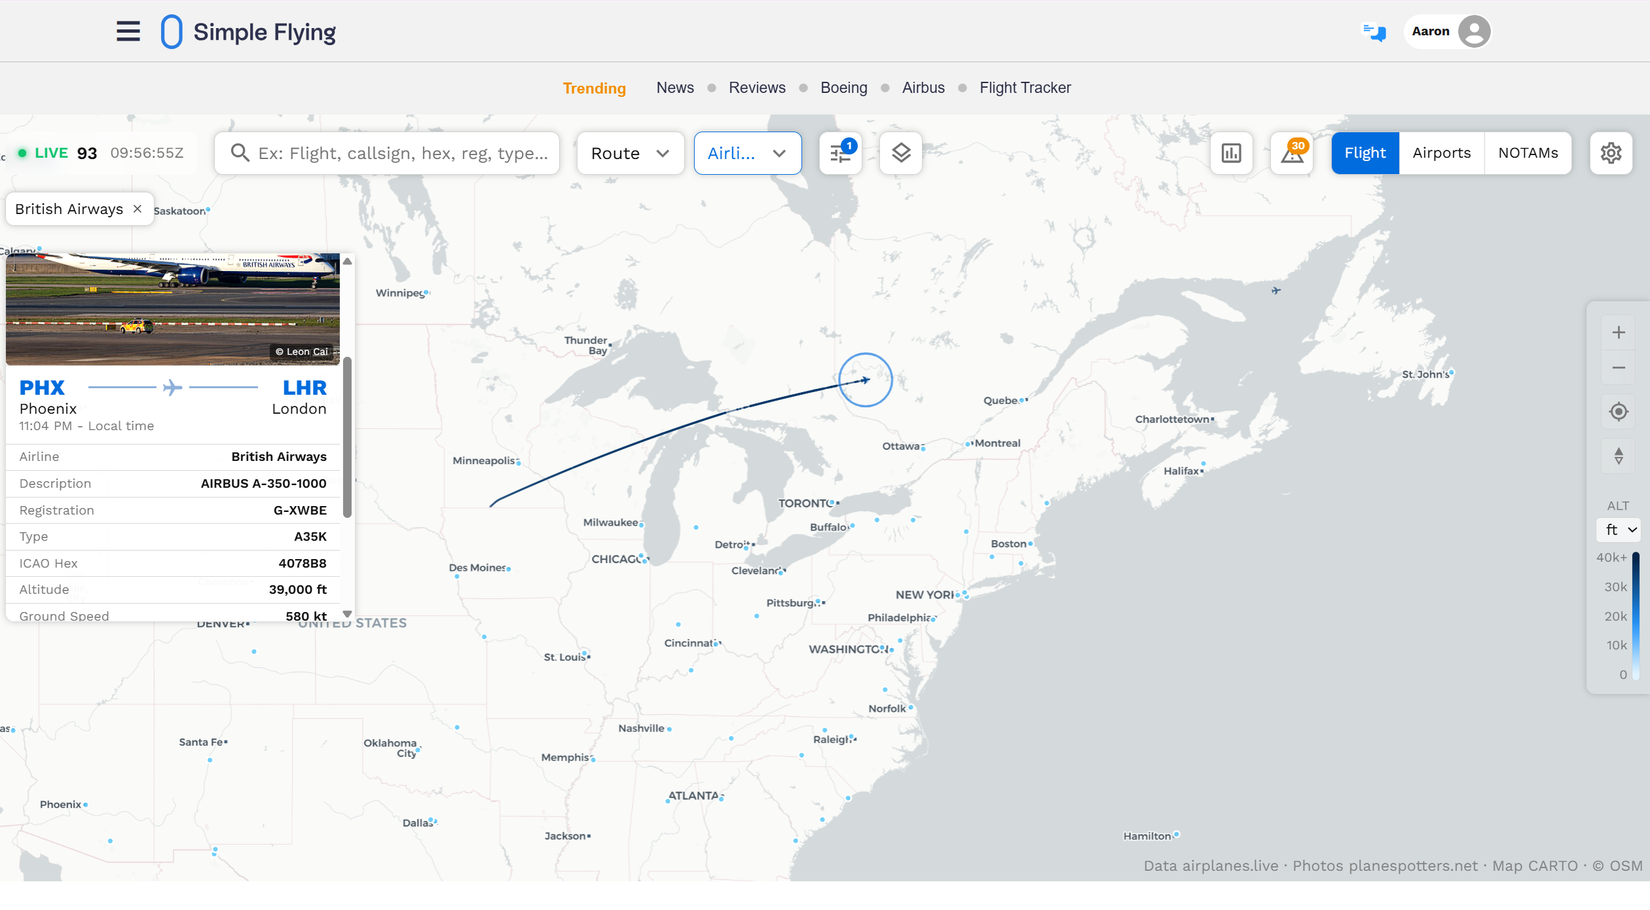The width and height of the screenshot is (1650, 910).
Task: Zoom out the map with minus
Action: click(x=1618, y=368)
